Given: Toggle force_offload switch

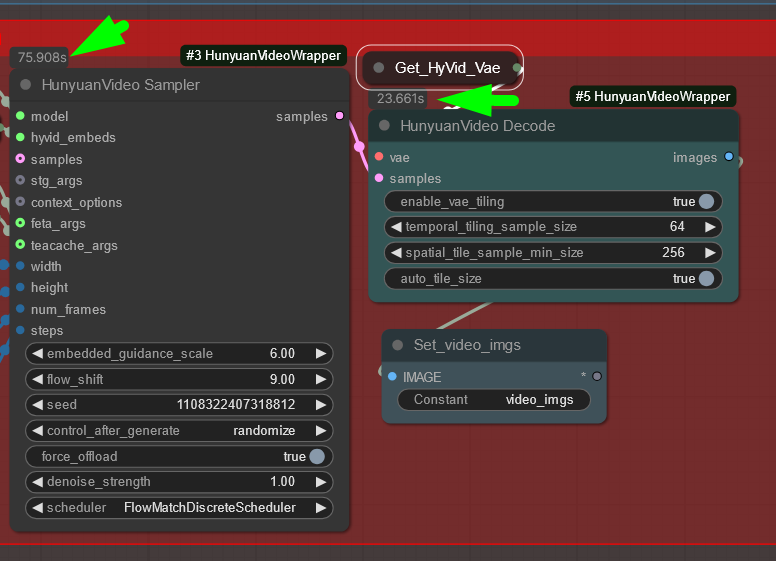Looking at the screenshot, I should [317, 456].
